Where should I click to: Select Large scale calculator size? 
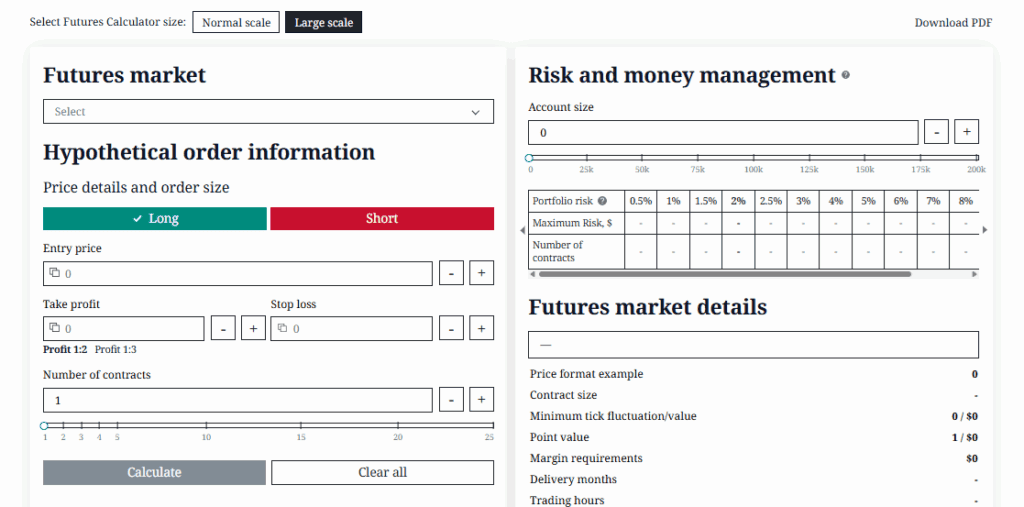[x=323, y=22]
